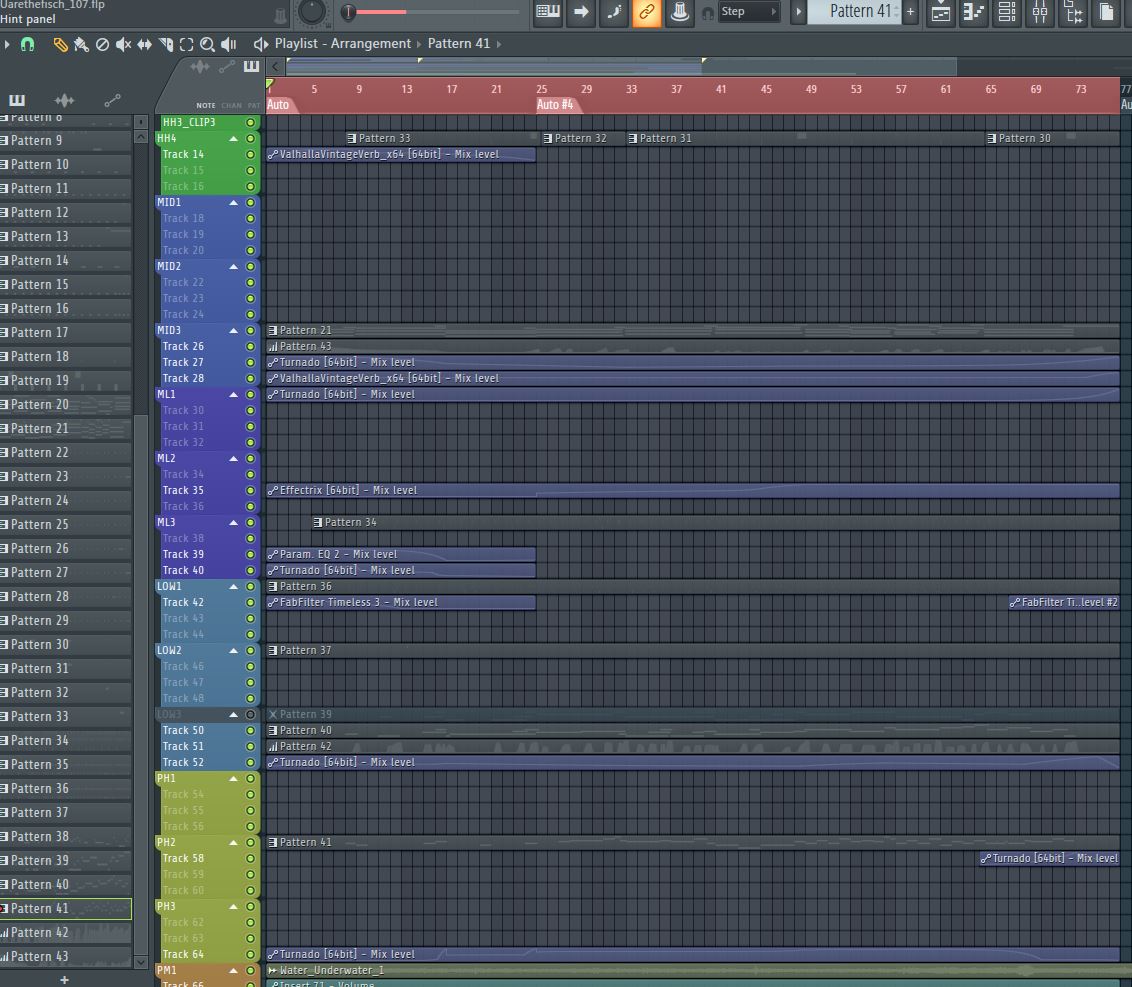
Task: Select Water_Underwater_1 audio clip
Action: [692, 970]
